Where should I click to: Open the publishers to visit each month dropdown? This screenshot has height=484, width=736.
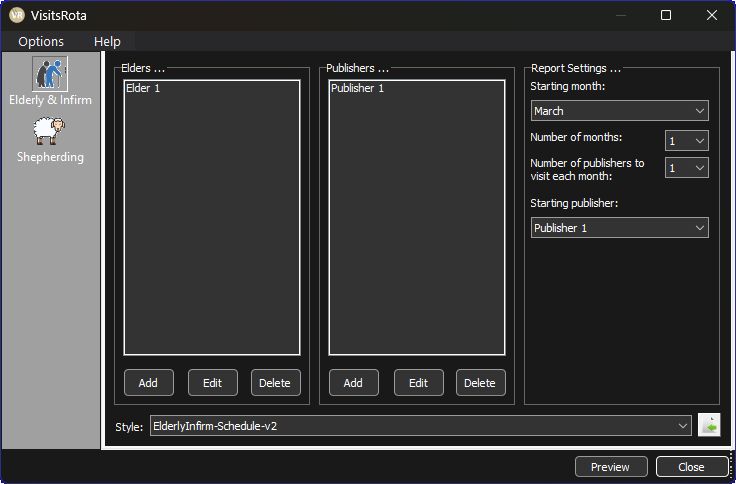[x=687, y=168]
